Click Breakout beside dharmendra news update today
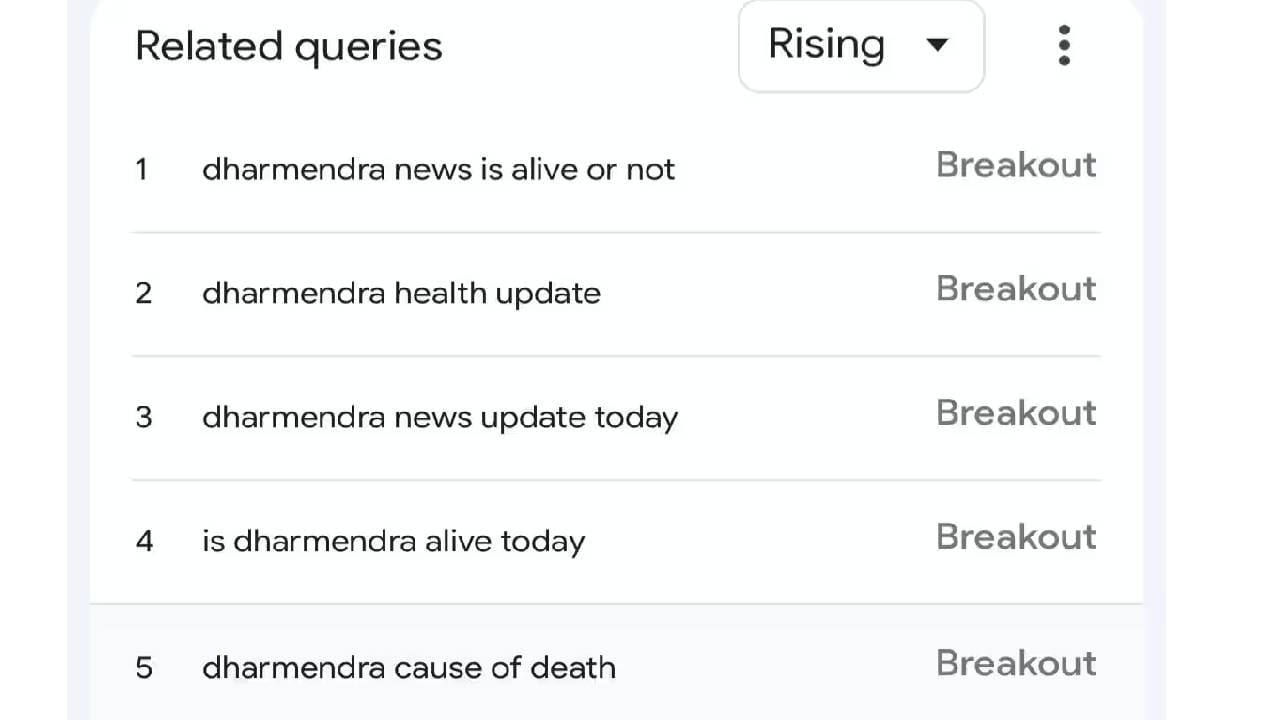The image size is (1280, 720). tap(1016, 413)
